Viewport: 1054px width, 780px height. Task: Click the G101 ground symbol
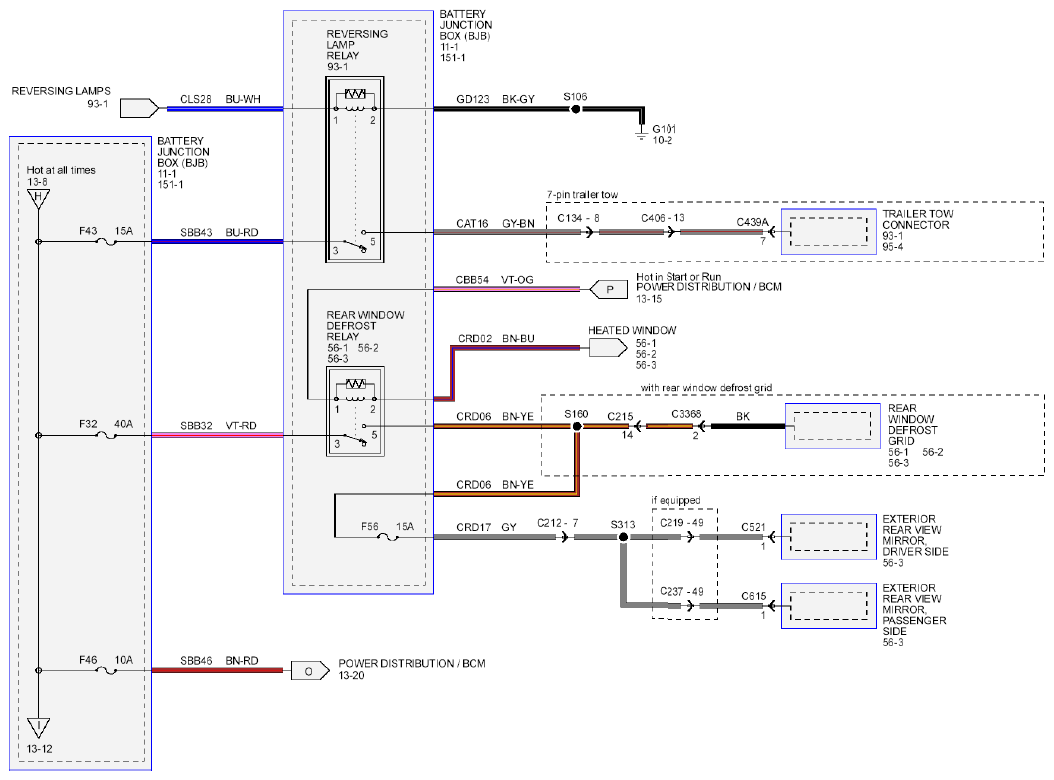click(x=642, y=132)
